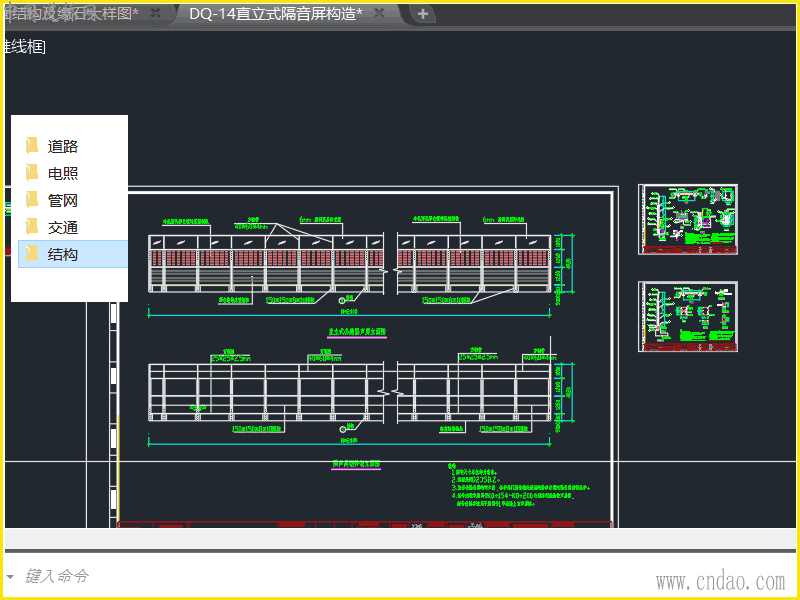Select the upper elevation title 直立式隔音屏立面图

[x=357, y=332]
